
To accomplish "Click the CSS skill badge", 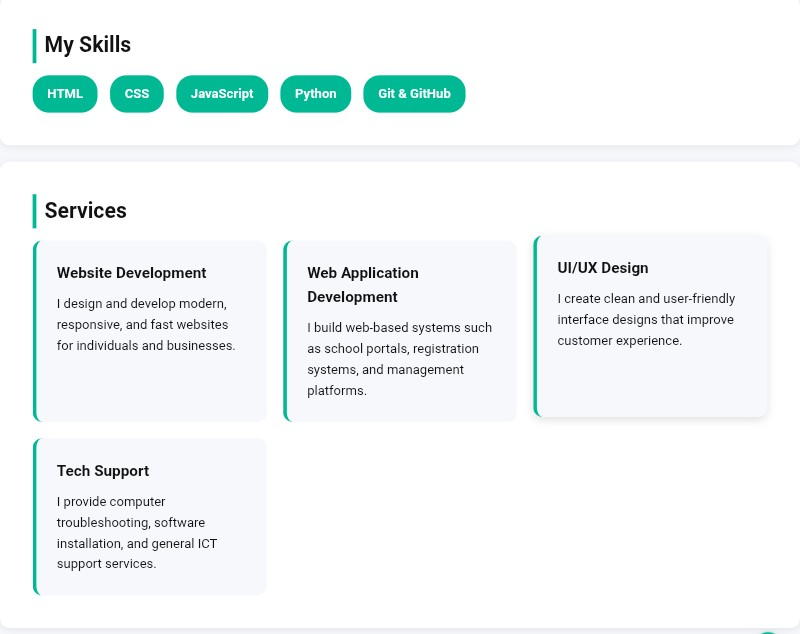I will (x=136, y=93).
